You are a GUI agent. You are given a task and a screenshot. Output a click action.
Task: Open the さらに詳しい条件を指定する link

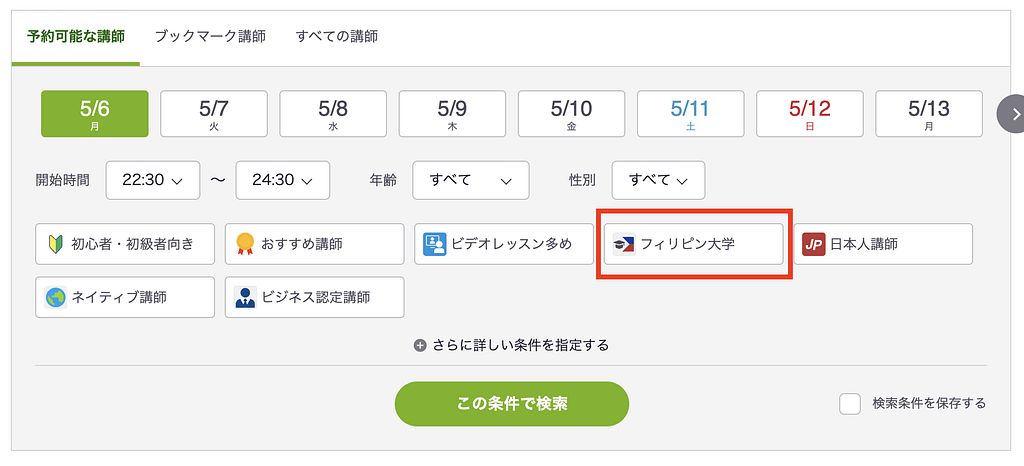520,345
